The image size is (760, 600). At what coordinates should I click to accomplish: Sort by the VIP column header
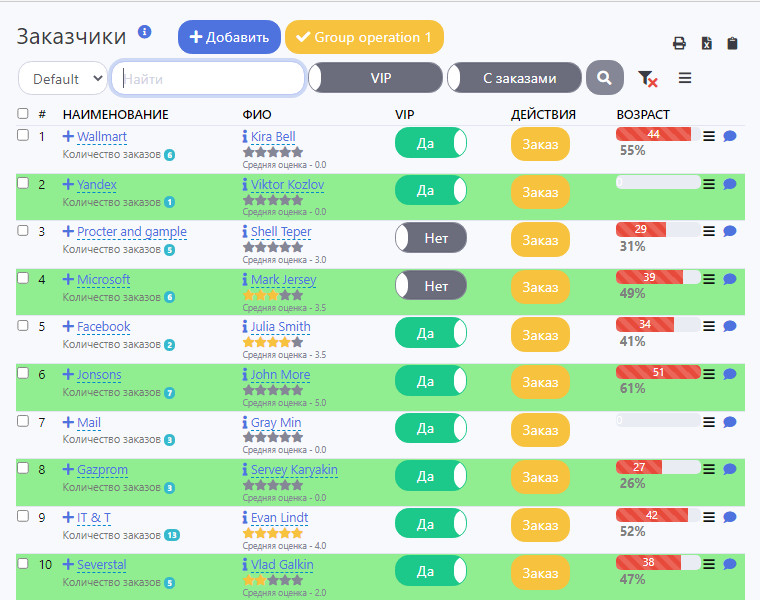405,115
